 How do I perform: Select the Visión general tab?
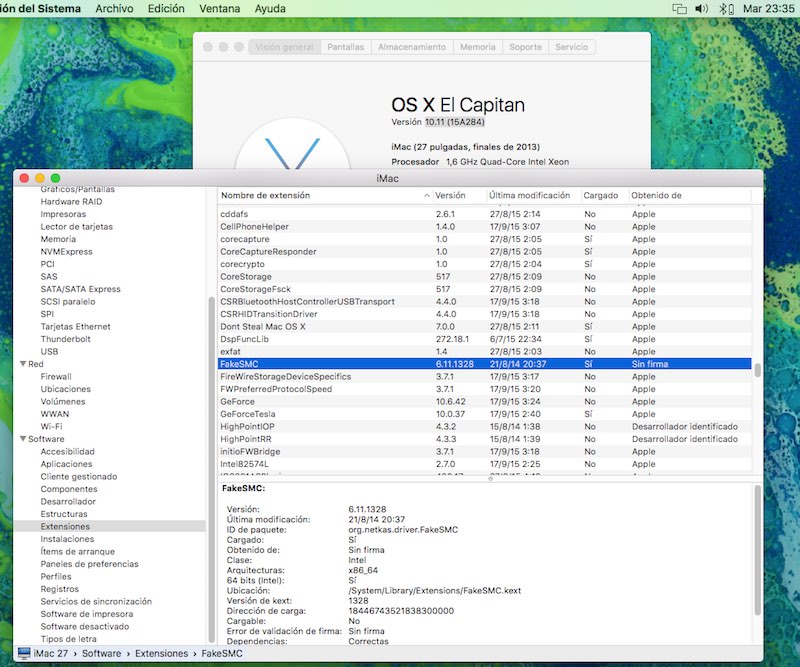click(x=284, y=47)
